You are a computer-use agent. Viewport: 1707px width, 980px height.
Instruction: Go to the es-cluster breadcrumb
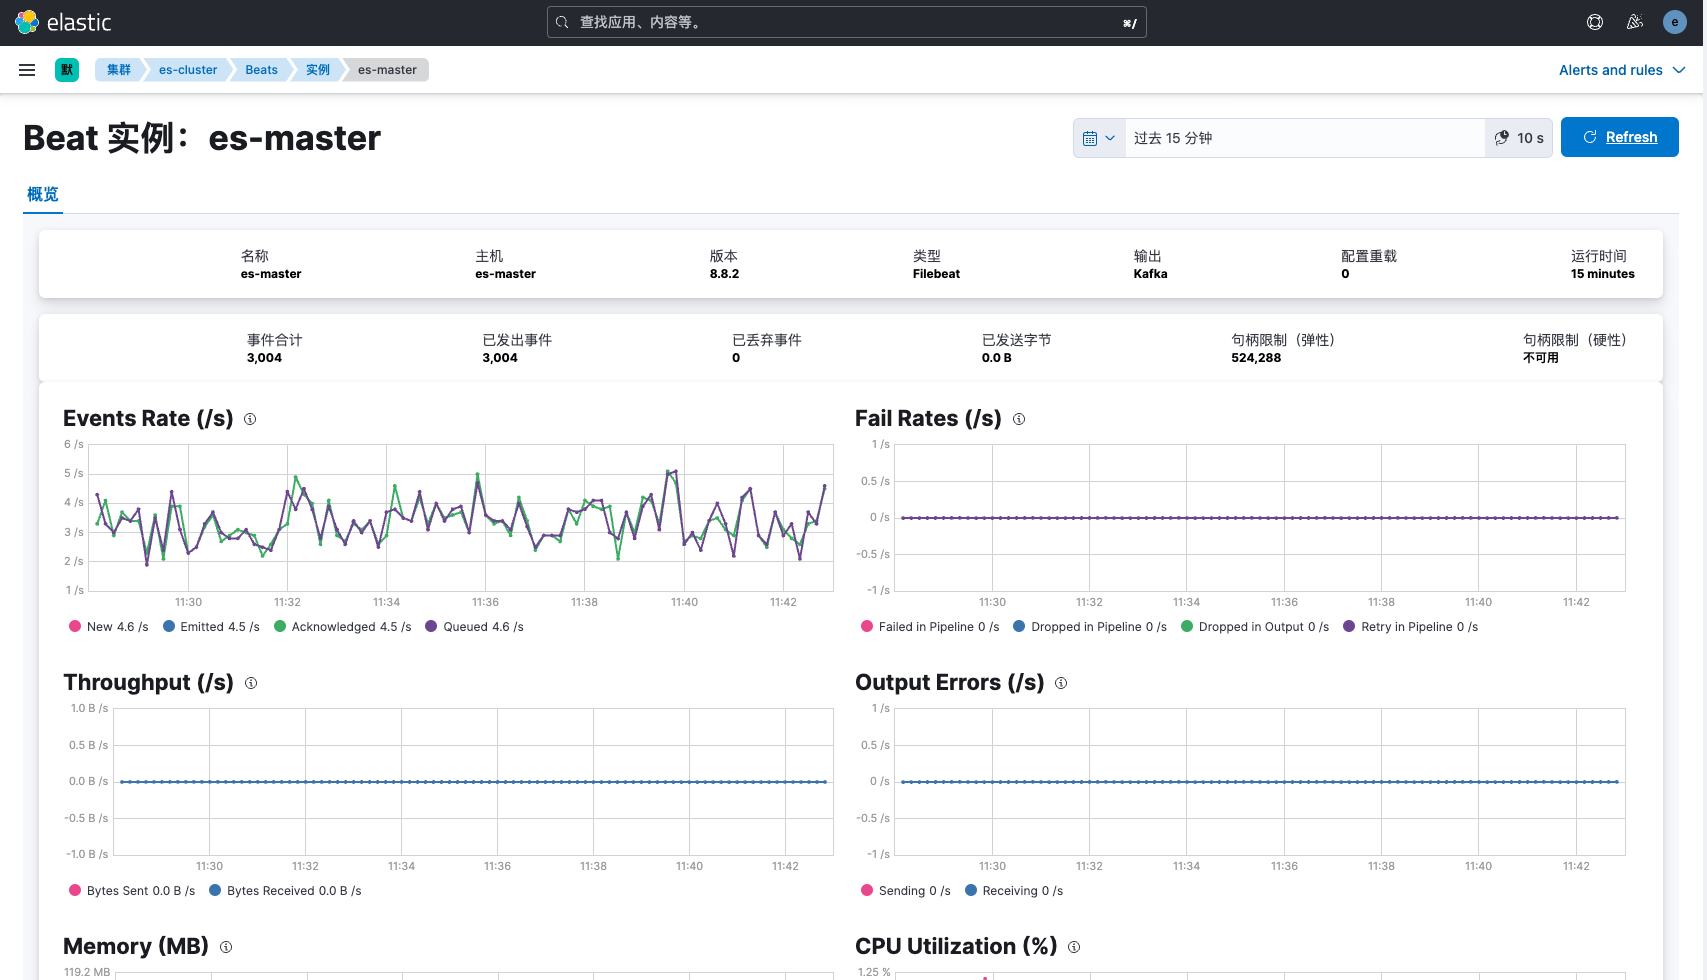(x=188, y=70)
